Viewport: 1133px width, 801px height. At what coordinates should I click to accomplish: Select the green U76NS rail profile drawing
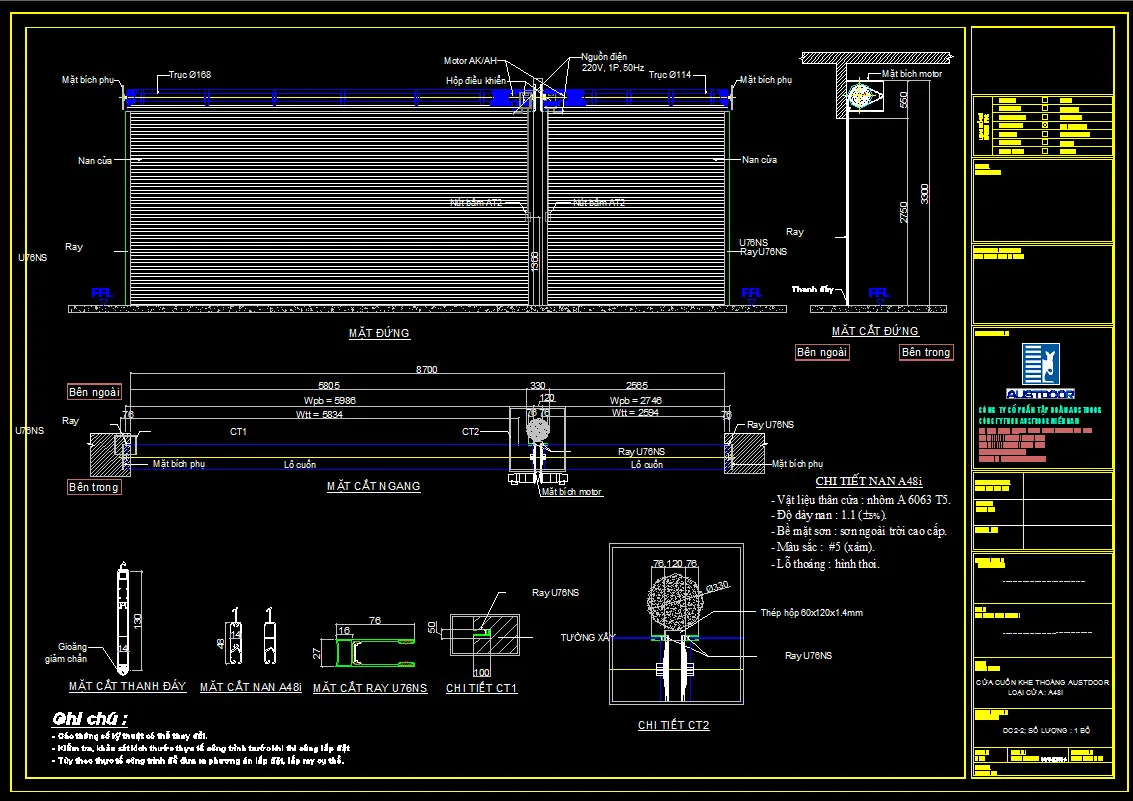(x=375, y=652)
